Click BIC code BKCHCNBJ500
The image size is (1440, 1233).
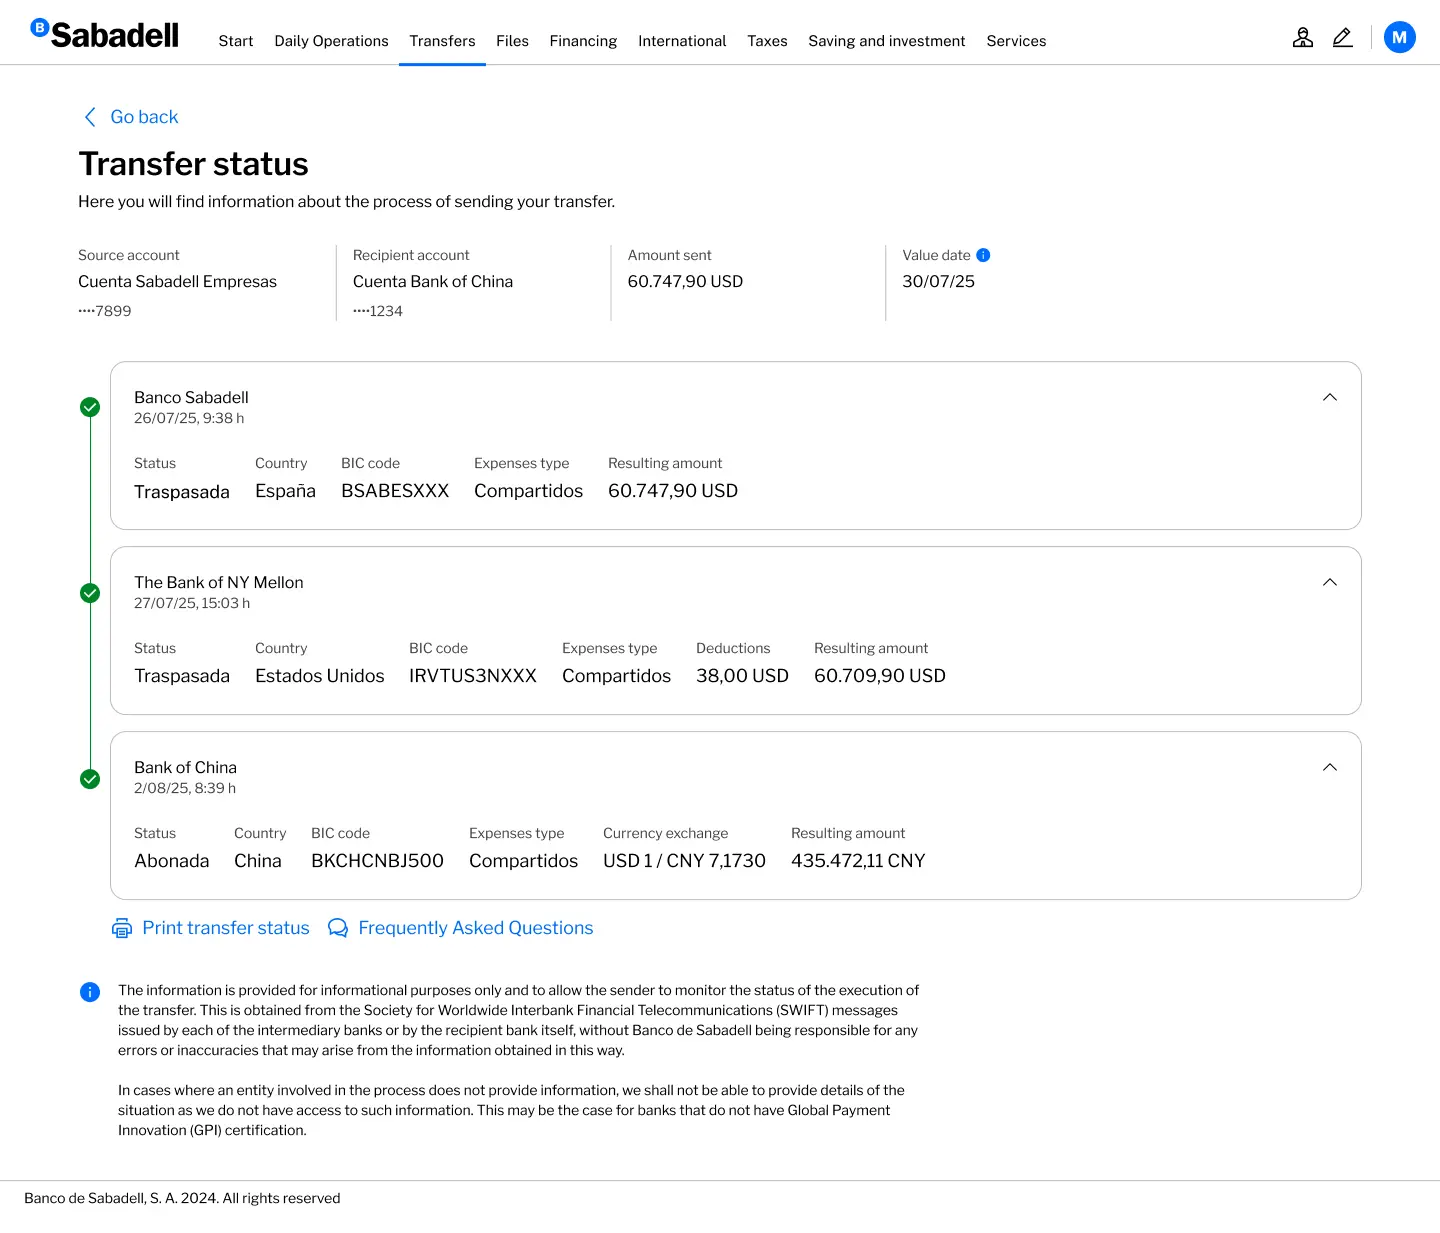(377, 861)
